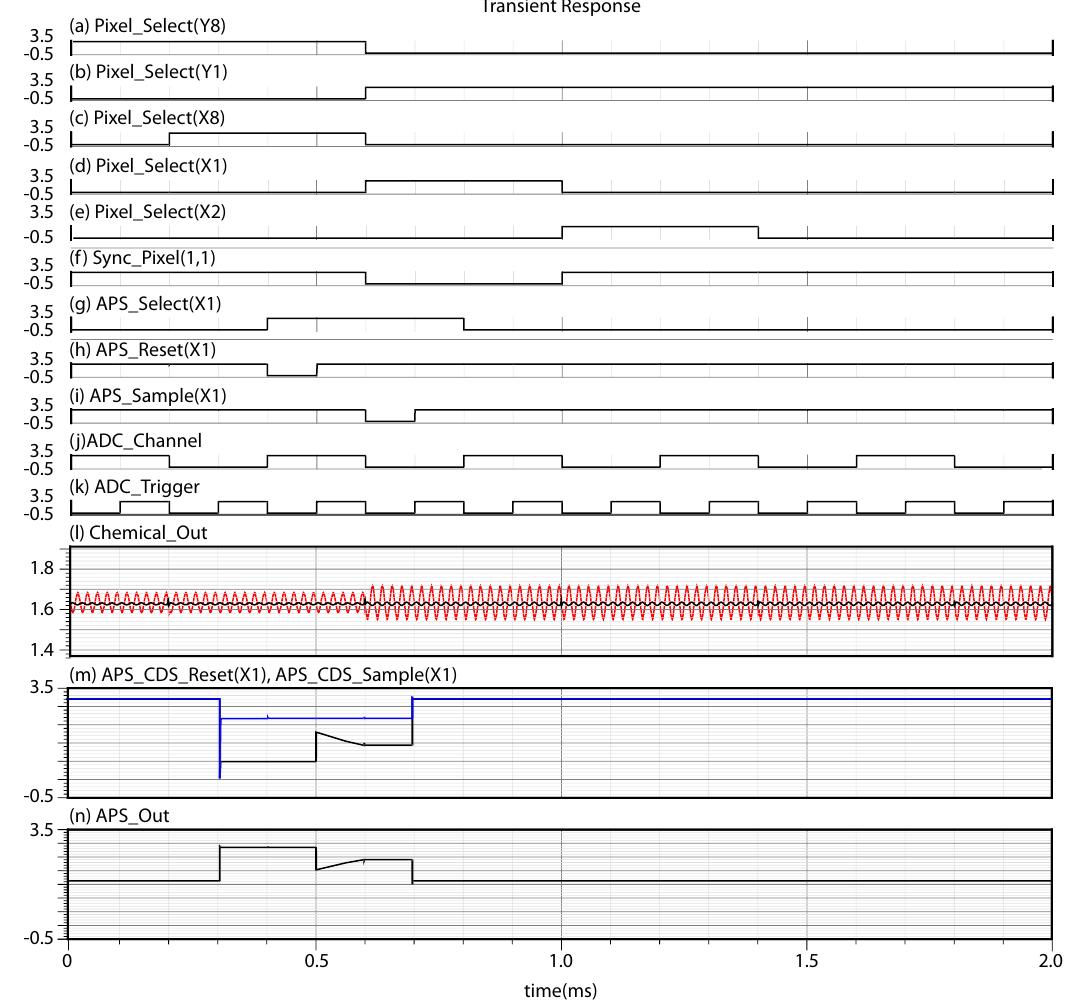Click the '(b) Pixel_Select(Y1)' trace label
This screenshot has width=1071, height=1003.
pos(148,72)
